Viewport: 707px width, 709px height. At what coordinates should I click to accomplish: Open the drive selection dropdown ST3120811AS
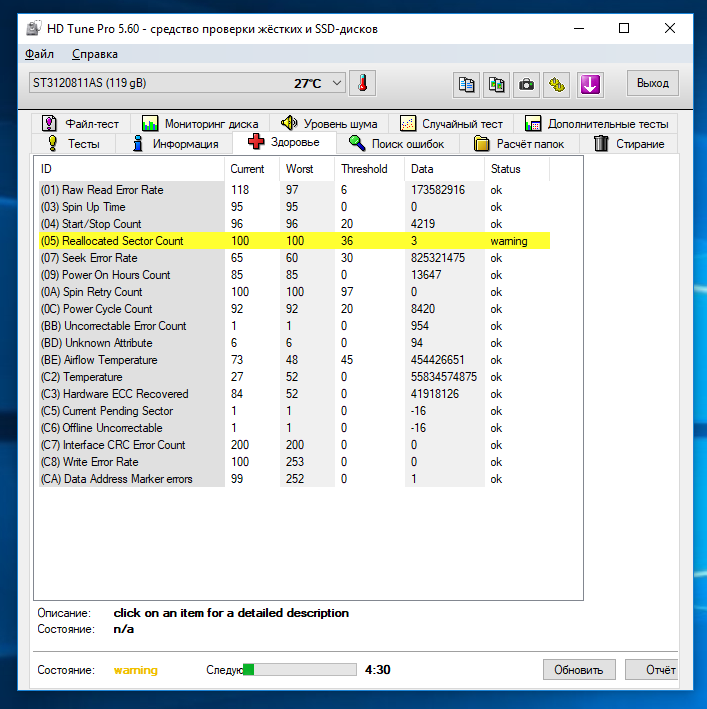point(187,83)
